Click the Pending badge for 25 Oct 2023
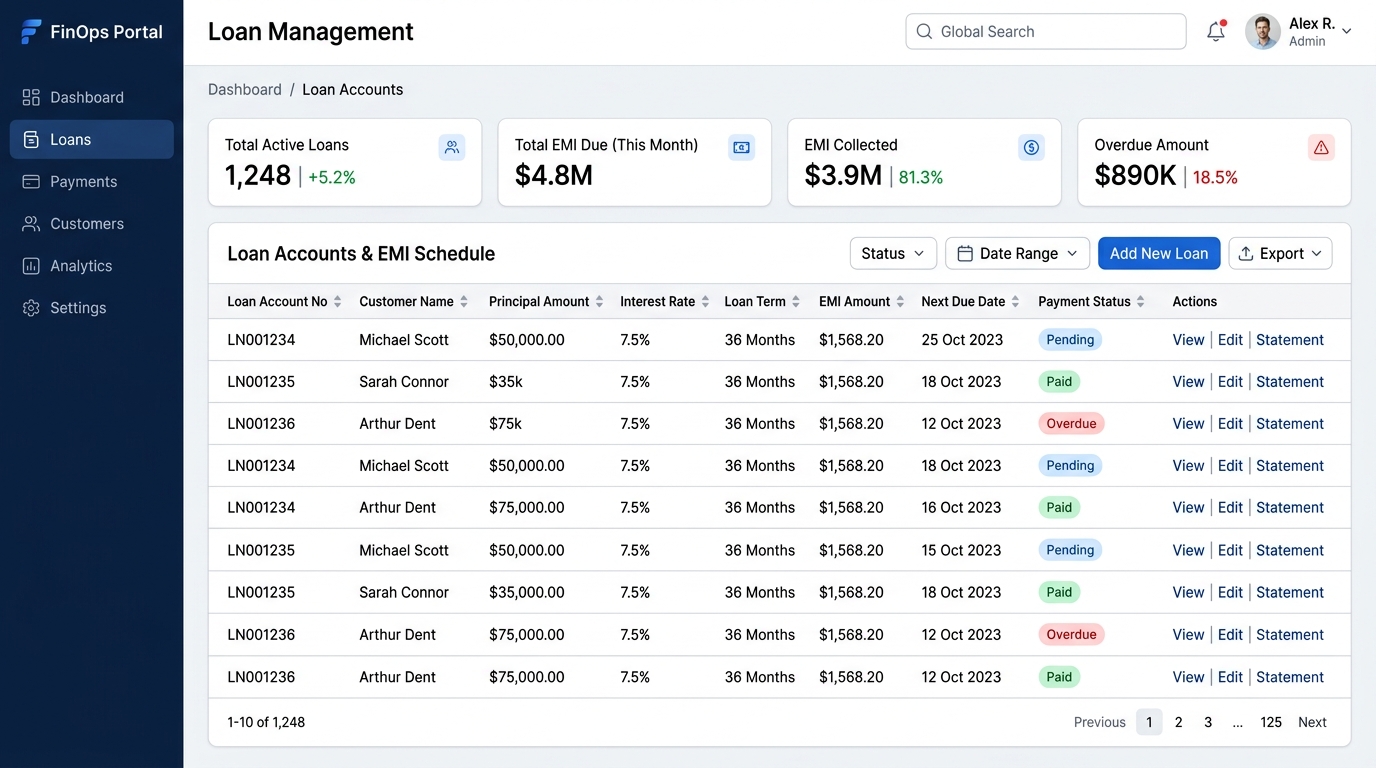 (1070, 340)
